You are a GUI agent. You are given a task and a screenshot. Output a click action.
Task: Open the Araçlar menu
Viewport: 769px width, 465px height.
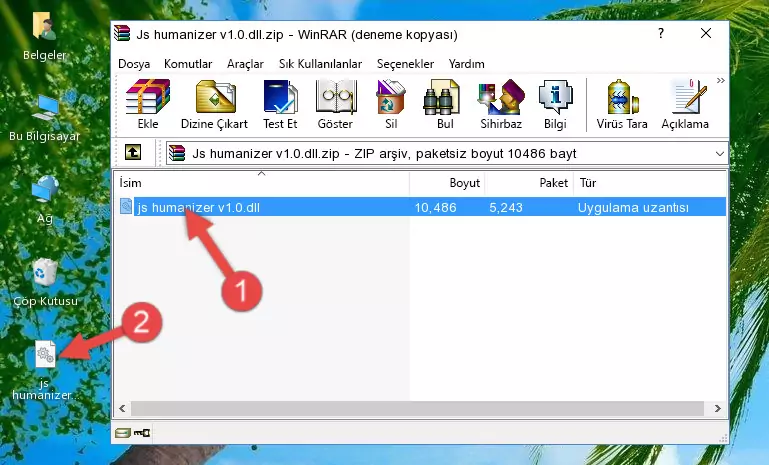[x=245, y=64]
